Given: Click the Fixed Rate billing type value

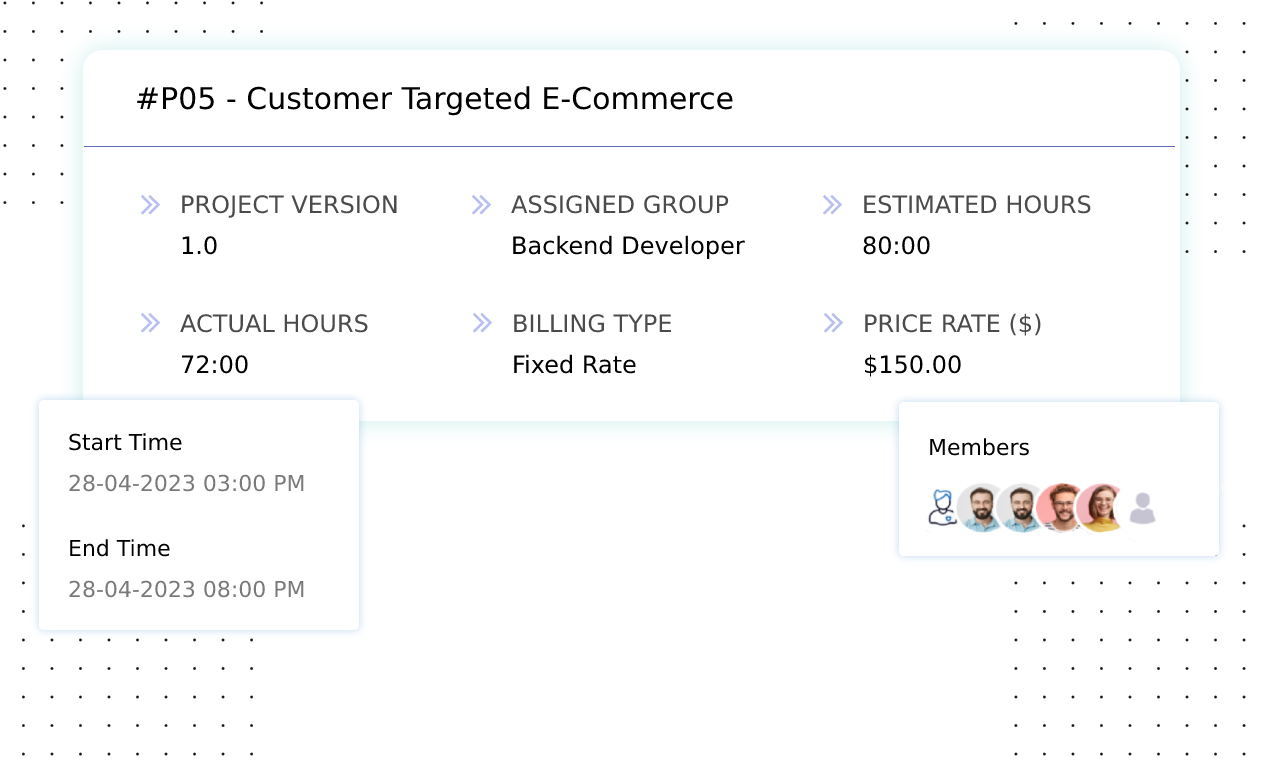Looking at the screenshot, I should tap(574, 364).
